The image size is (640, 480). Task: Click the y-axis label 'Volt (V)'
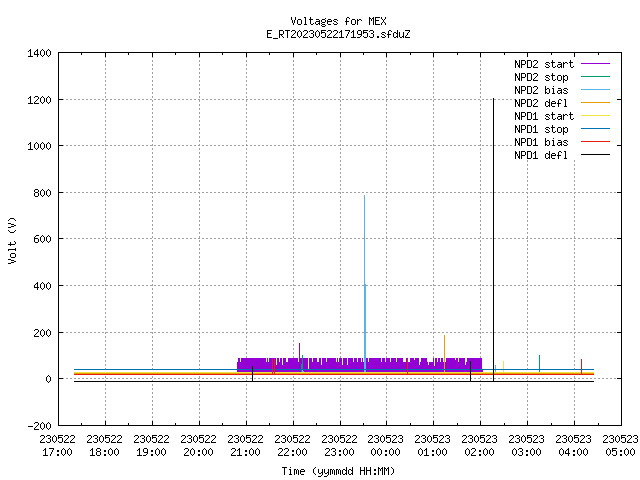coord(12,240)
